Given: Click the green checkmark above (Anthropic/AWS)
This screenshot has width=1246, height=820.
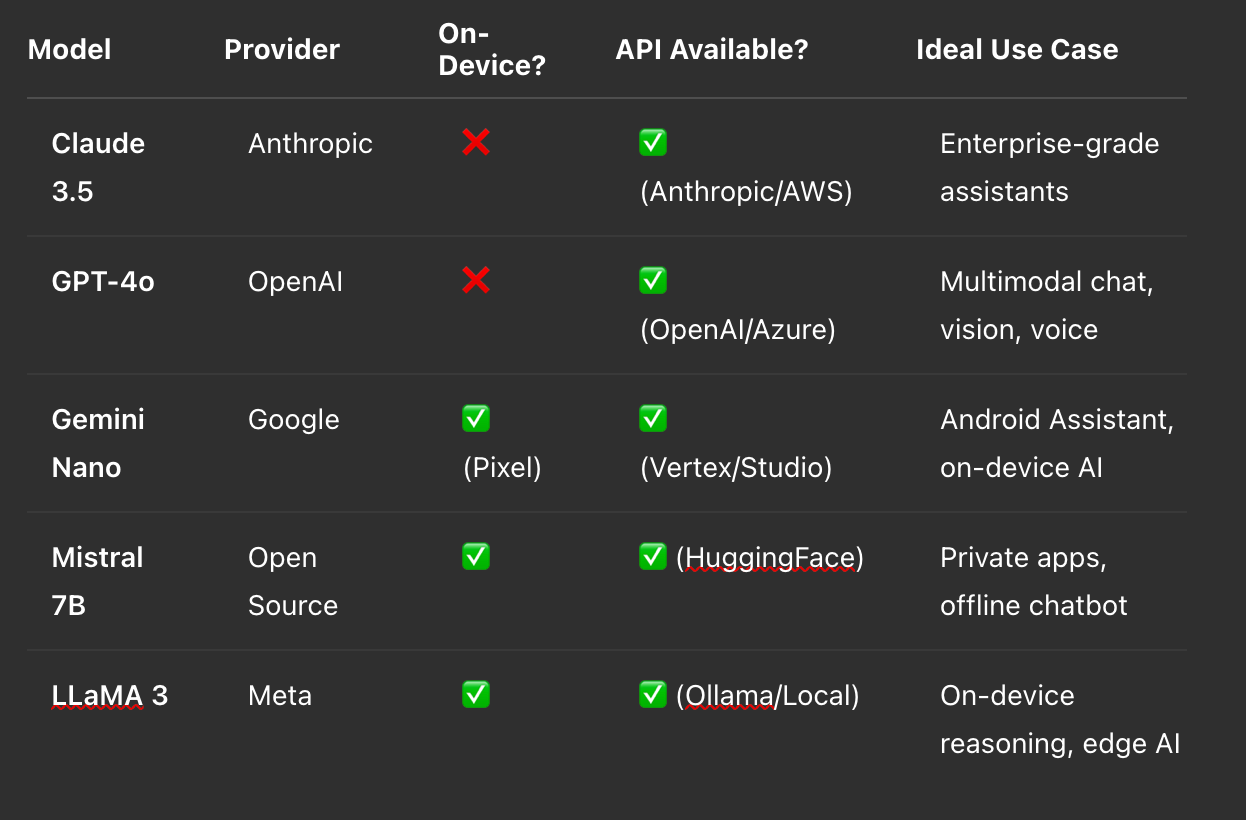Looking at the screenshot, I should [653, 143].
